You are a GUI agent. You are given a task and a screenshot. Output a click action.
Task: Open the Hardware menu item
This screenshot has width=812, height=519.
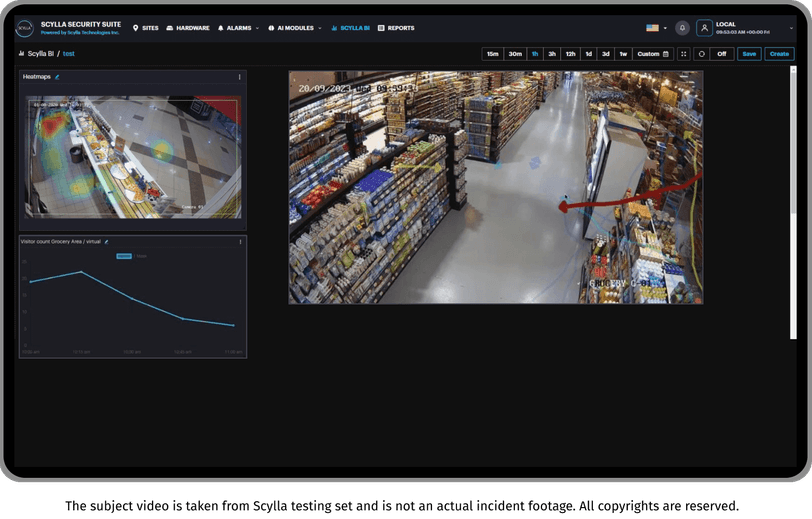coord(187,28)
